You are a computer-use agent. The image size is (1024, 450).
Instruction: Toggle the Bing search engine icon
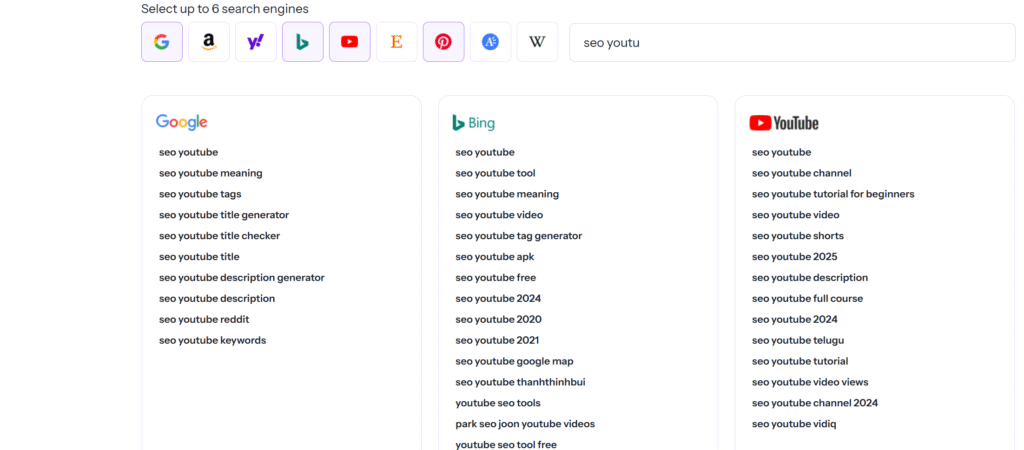click(303, 42)
